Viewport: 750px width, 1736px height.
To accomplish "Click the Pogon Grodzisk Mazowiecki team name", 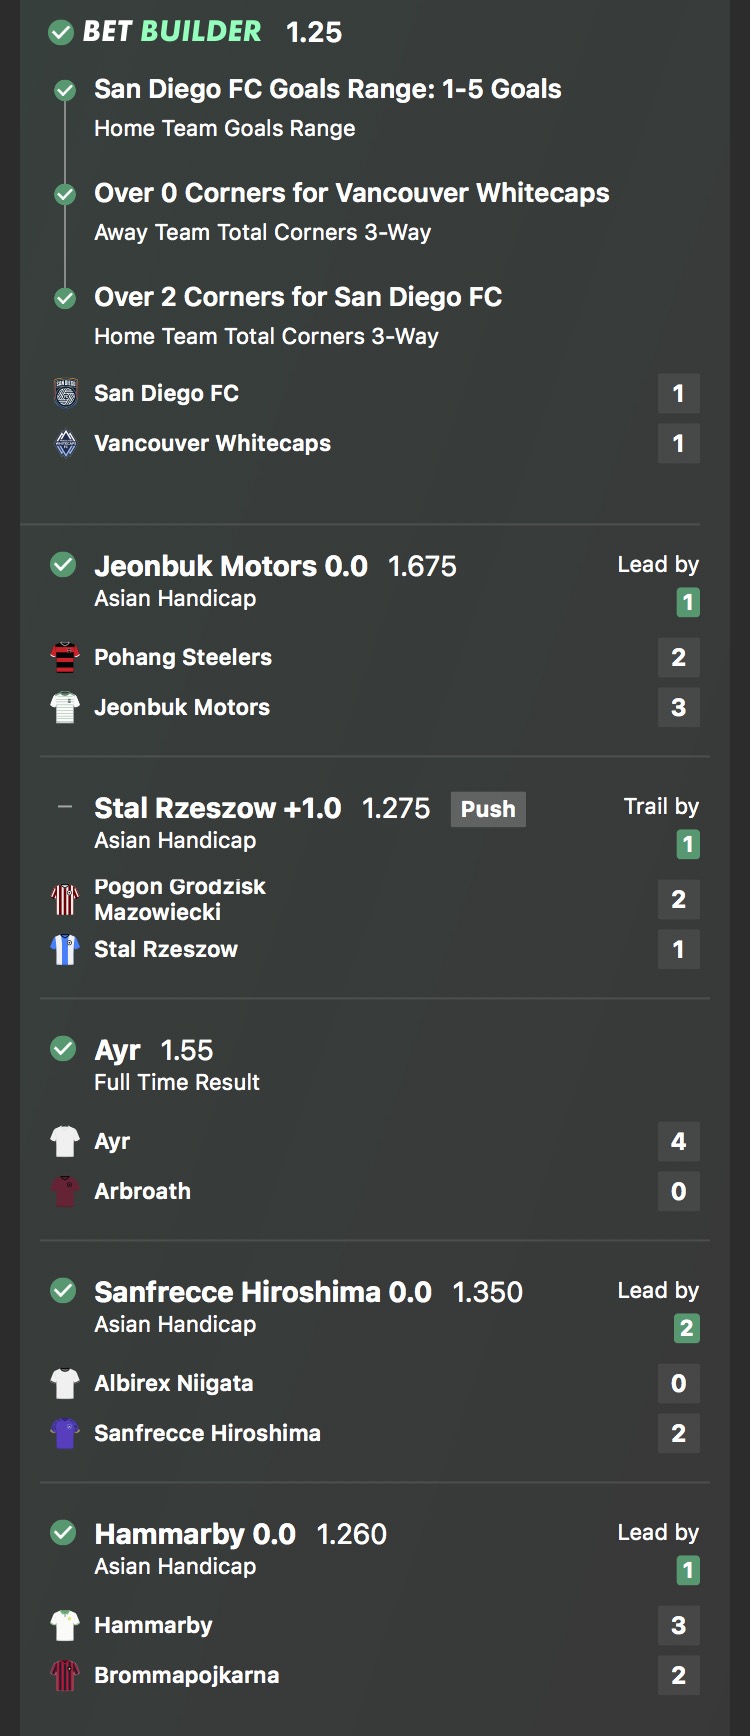I will pyautogui.click(x=180, y=899).
